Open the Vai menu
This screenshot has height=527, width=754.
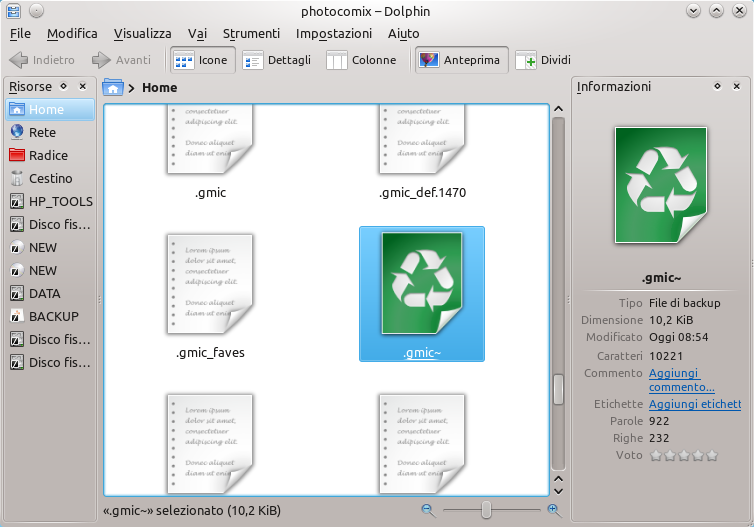[197, 34]
